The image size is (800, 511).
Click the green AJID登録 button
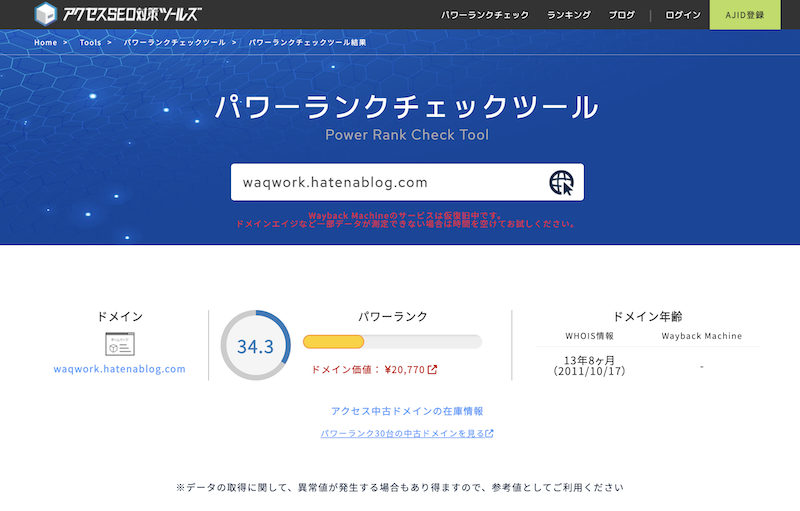coord(745,15)
